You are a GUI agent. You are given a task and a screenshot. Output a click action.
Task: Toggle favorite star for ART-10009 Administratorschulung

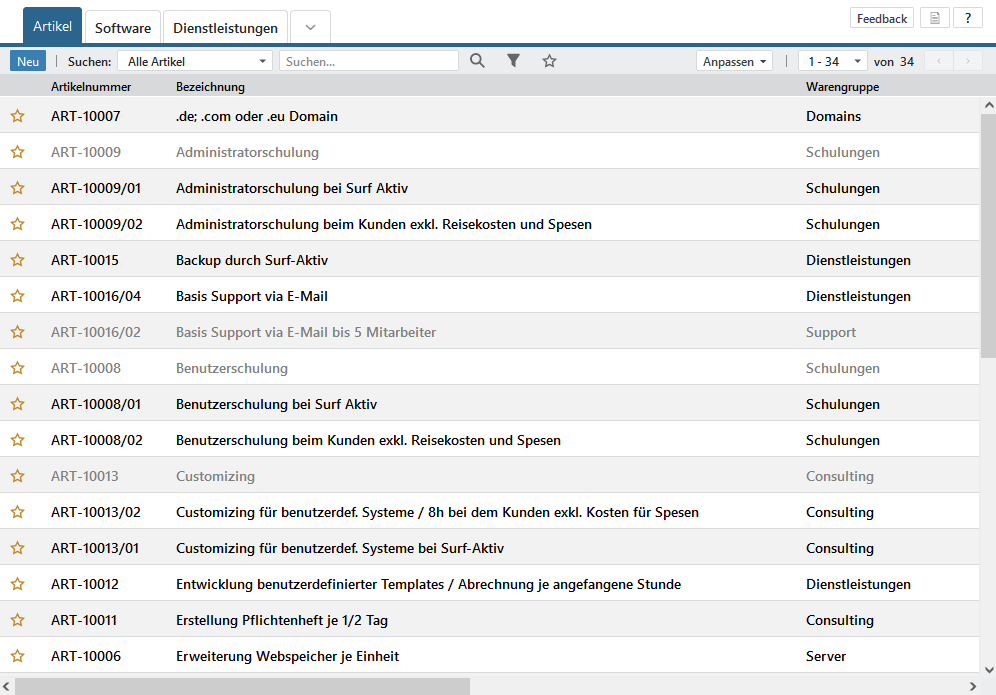coord(18,152)
